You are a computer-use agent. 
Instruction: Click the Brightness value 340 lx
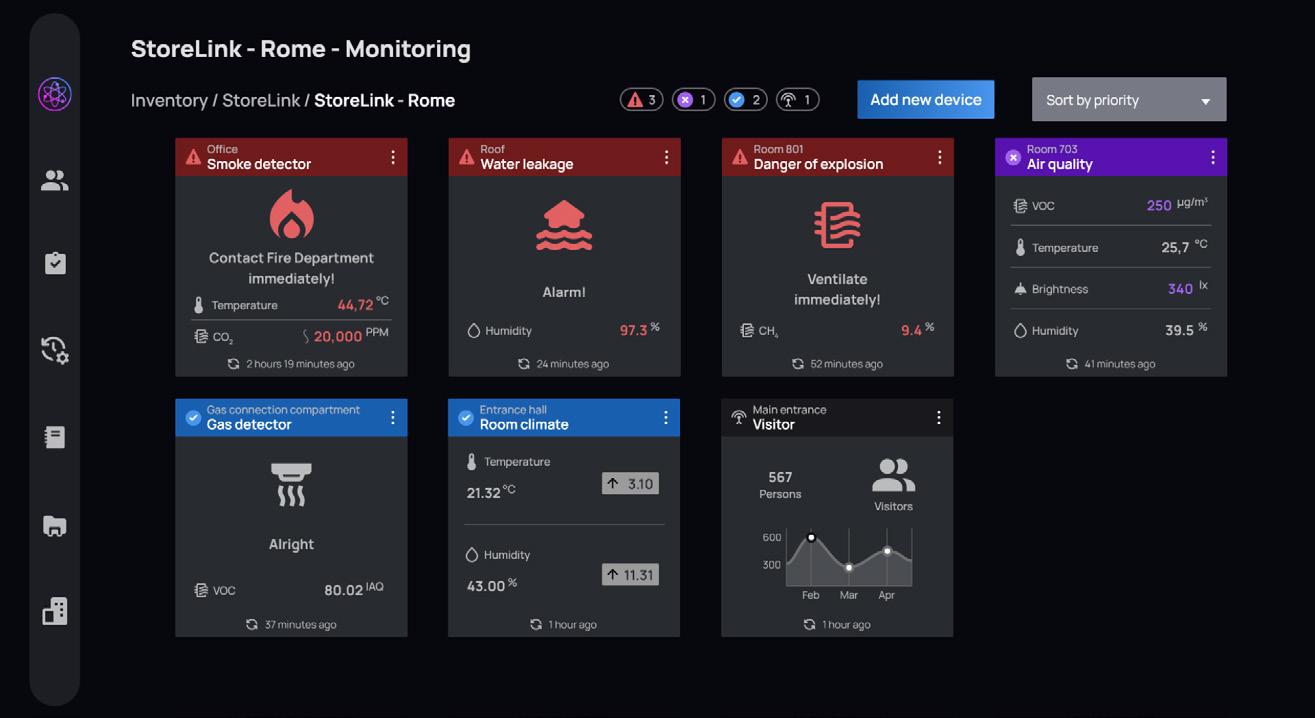pyautogui.click(x=1188, y=288)
